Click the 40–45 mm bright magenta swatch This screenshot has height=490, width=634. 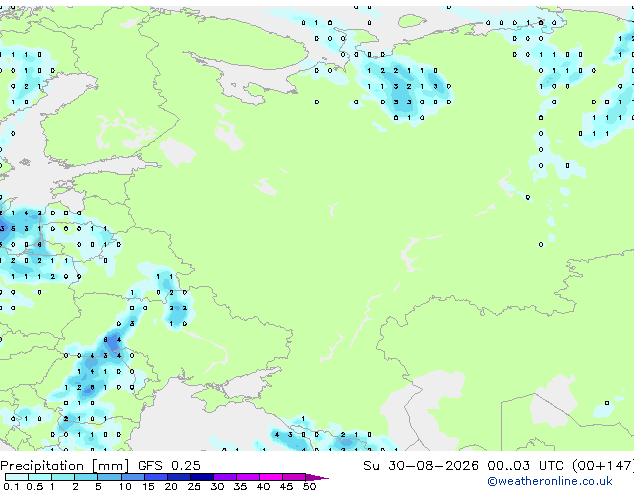(x=271, y=477)
